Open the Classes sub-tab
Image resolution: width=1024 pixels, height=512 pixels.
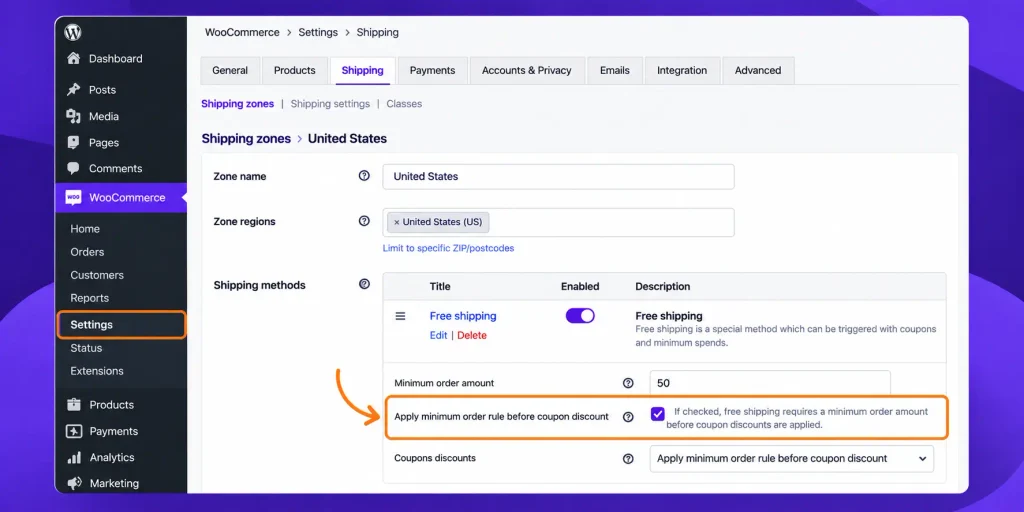(404, 104)
